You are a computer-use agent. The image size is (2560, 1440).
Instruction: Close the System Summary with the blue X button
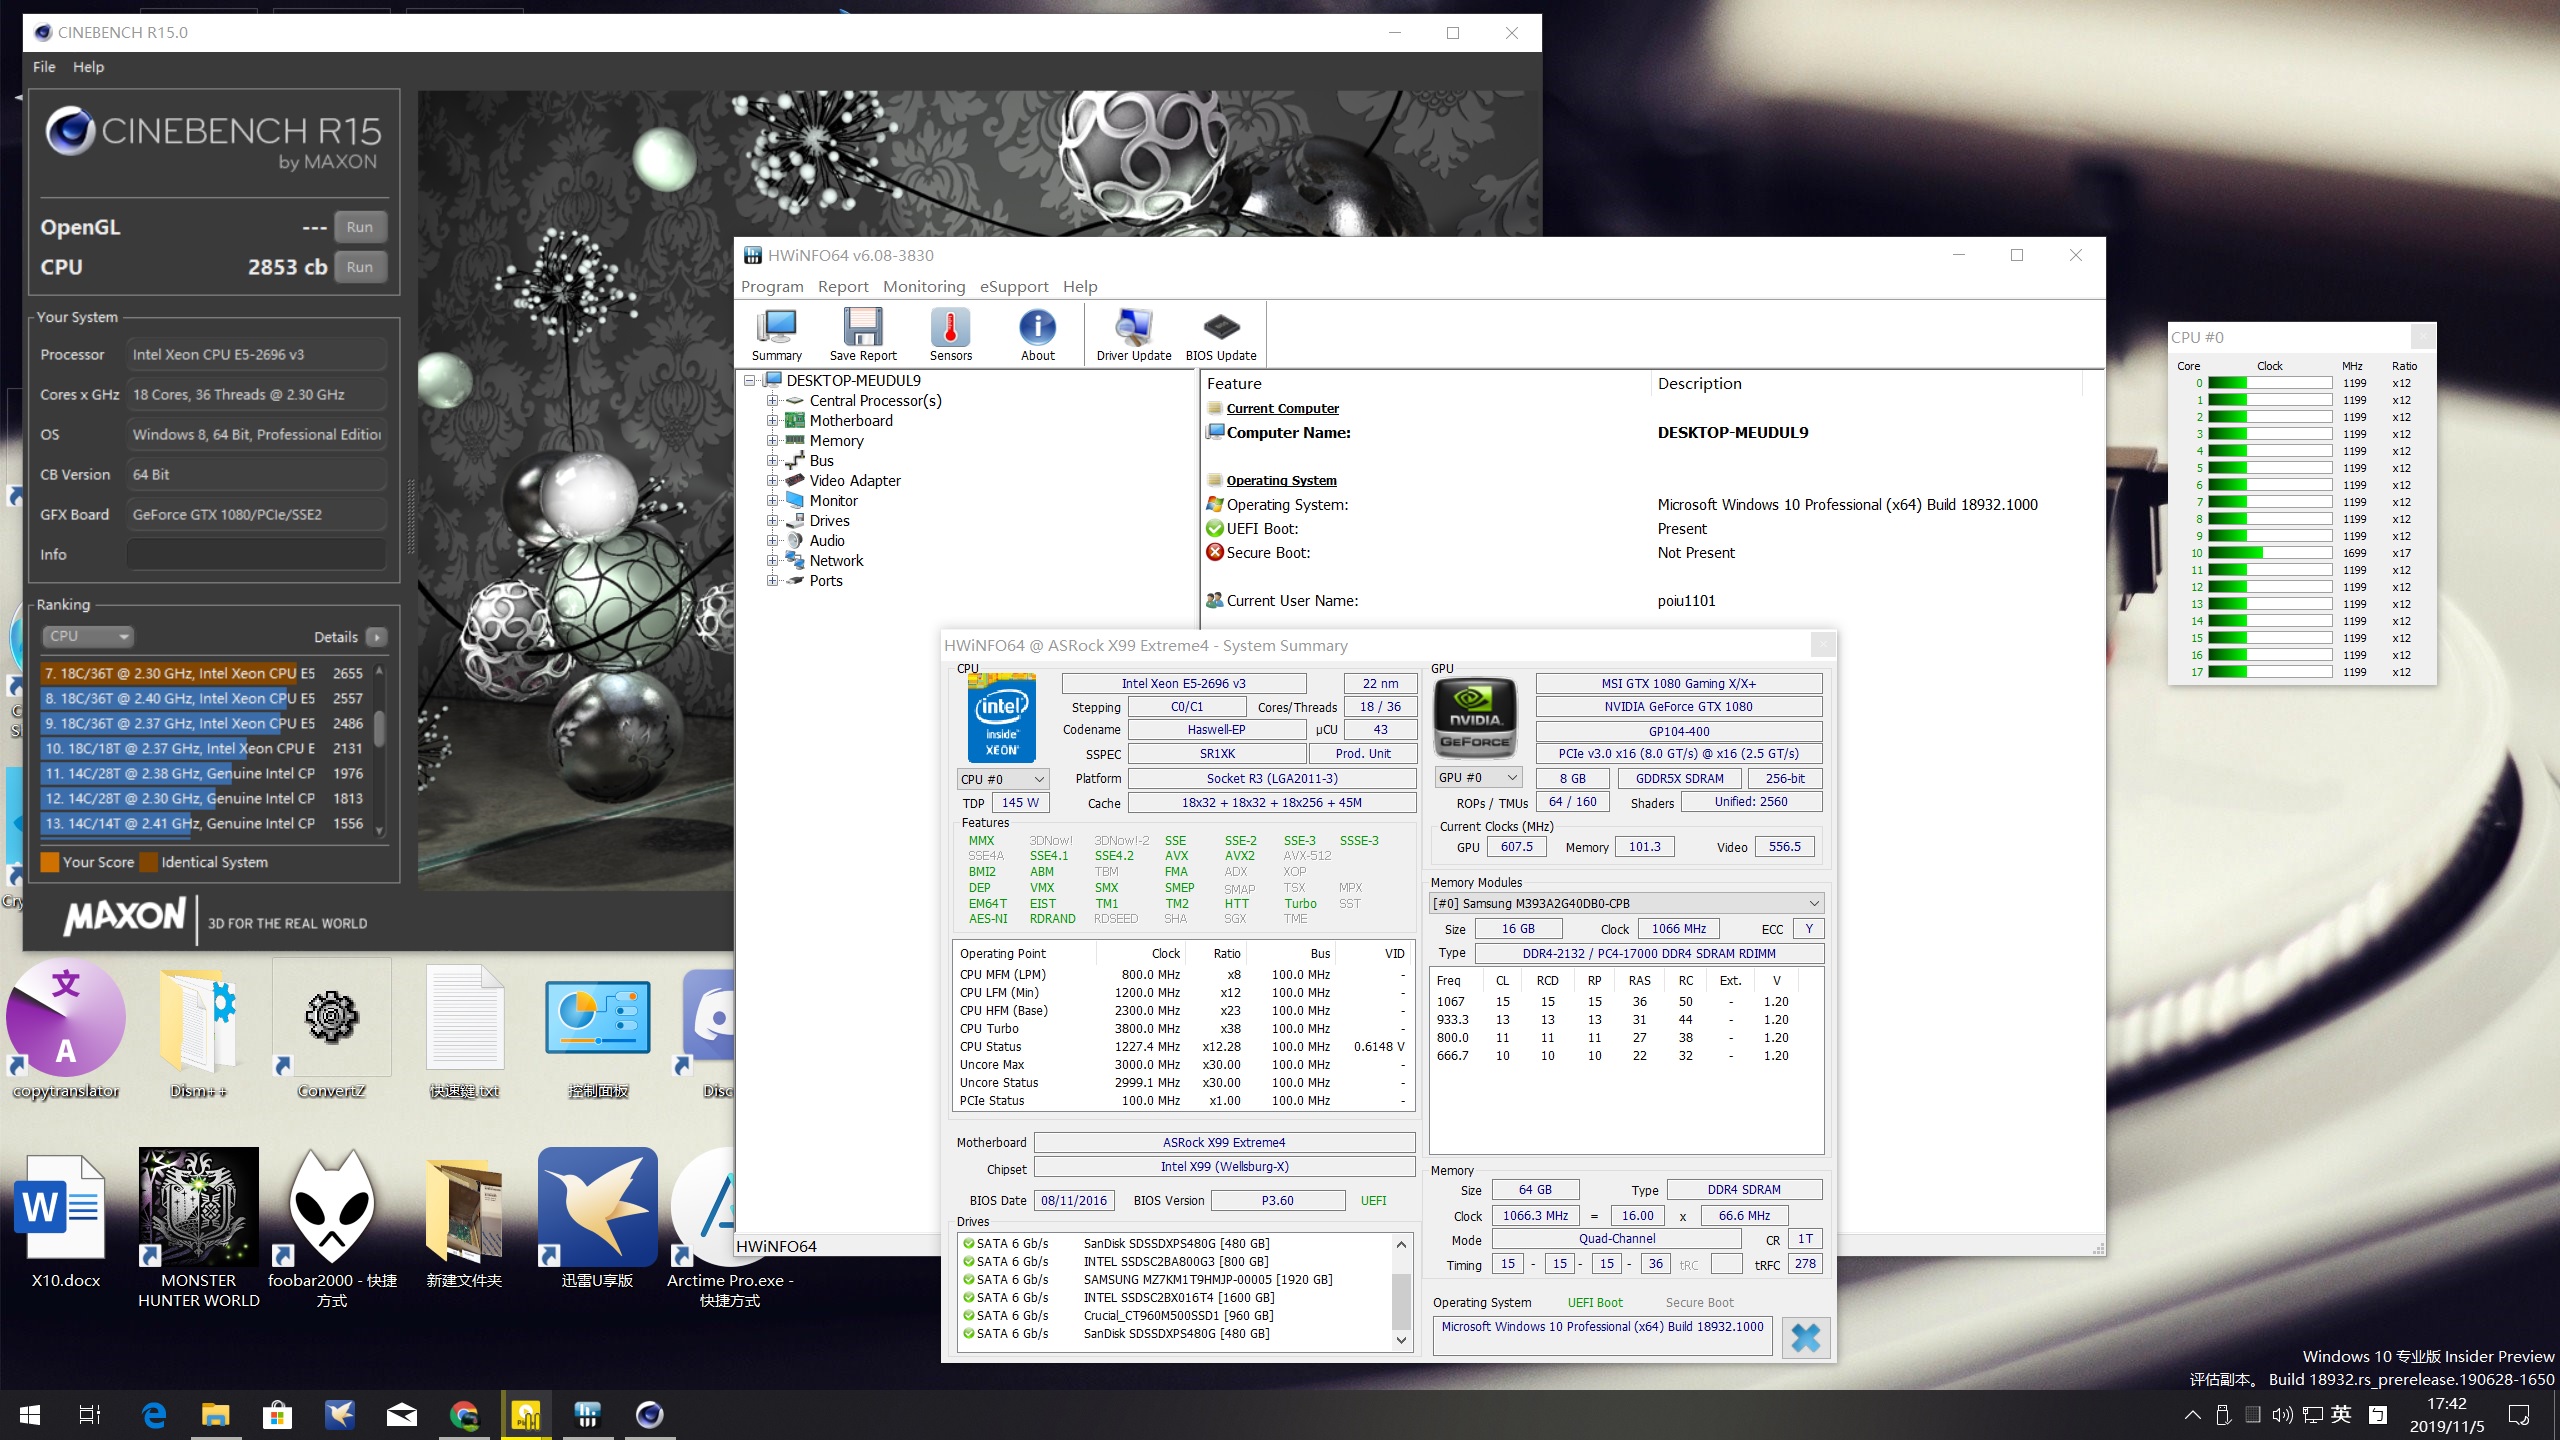1805,1337
